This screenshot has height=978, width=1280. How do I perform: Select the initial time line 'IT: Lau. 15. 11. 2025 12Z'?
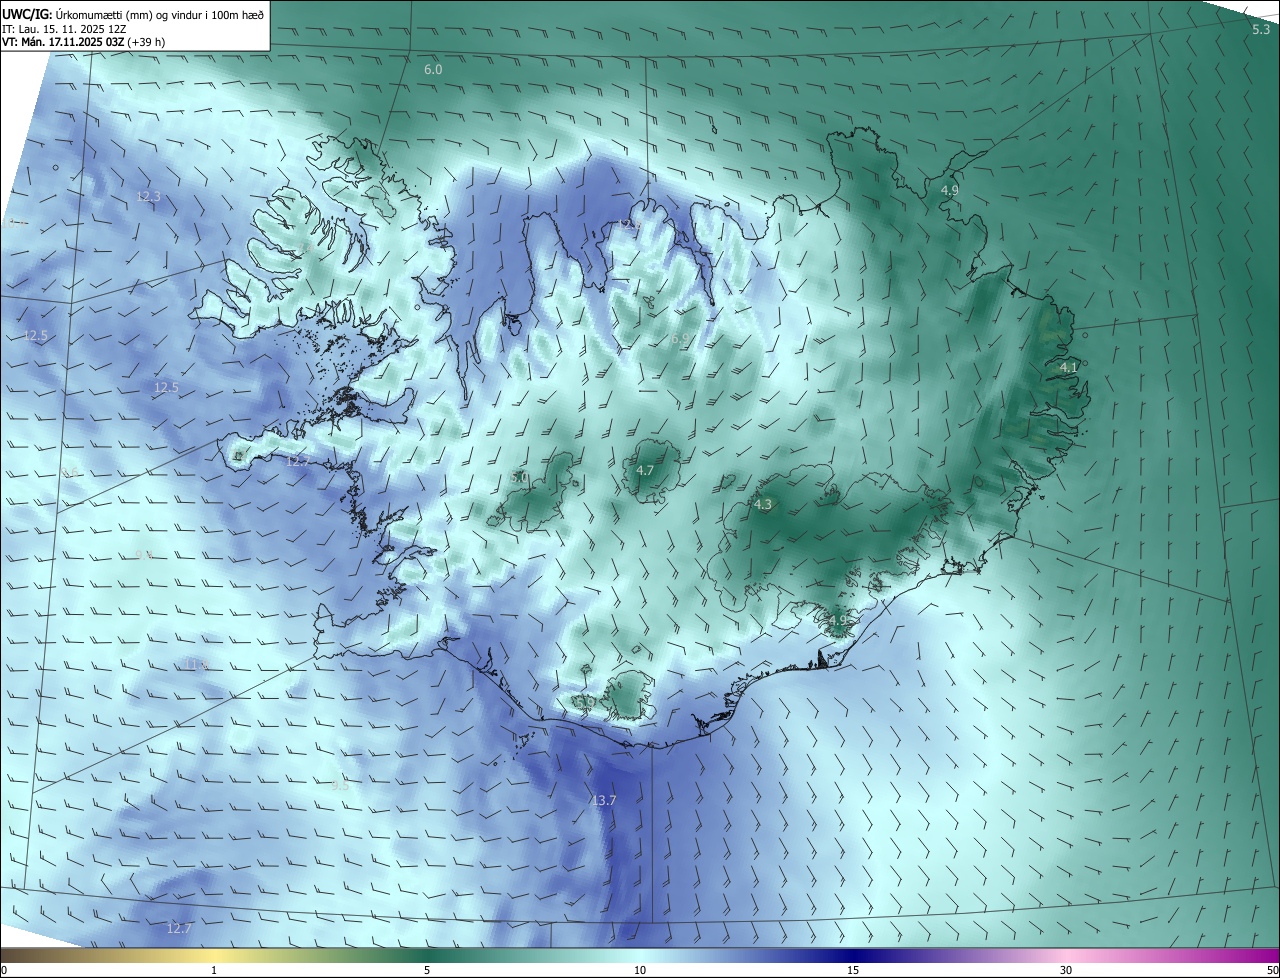coord(66,29)
